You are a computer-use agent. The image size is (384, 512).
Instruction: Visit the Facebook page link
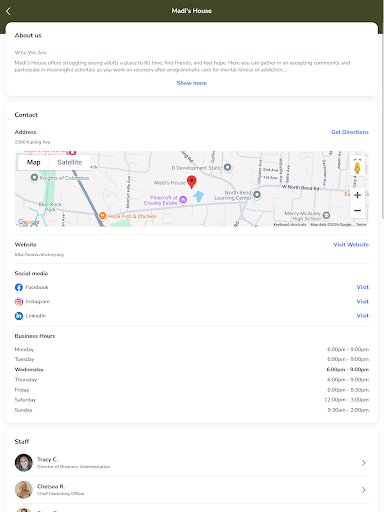pos(363,287)
